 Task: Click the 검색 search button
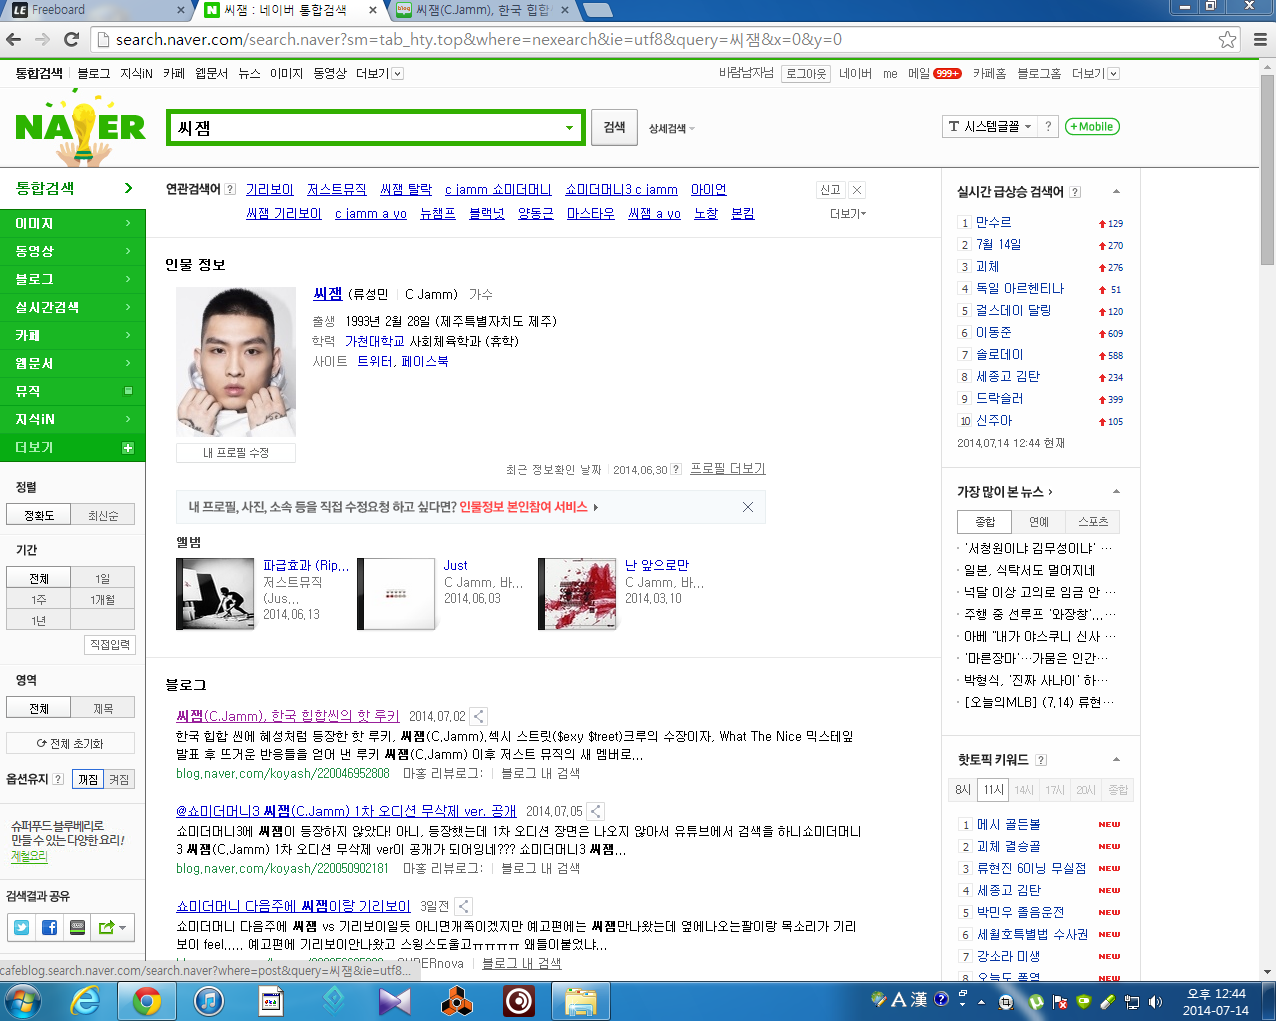[x=614, y=127]
